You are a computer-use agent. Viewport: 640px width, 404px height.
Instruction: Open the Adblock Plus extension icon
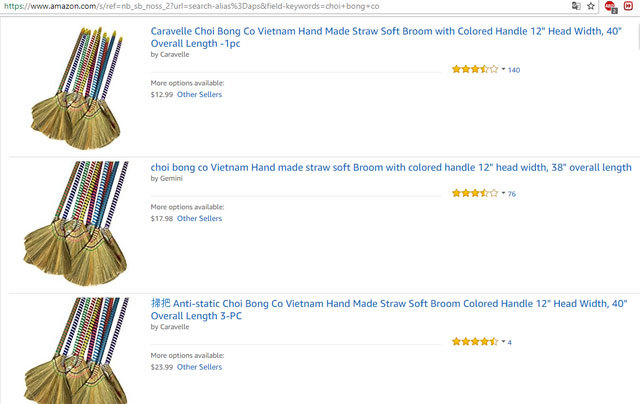point(610,6)
